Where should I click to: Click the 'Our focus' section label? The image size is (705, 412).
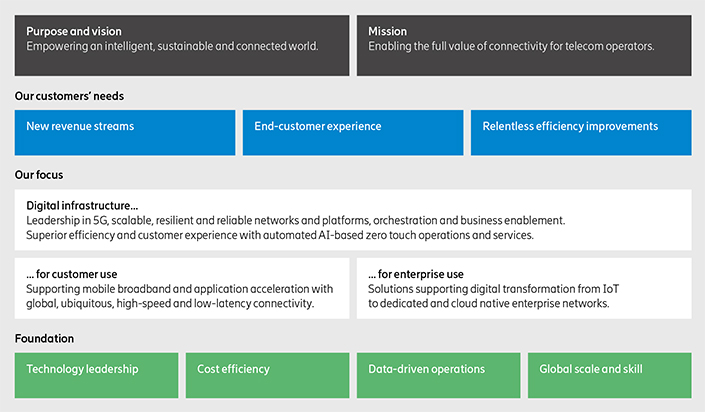(39, 175)
